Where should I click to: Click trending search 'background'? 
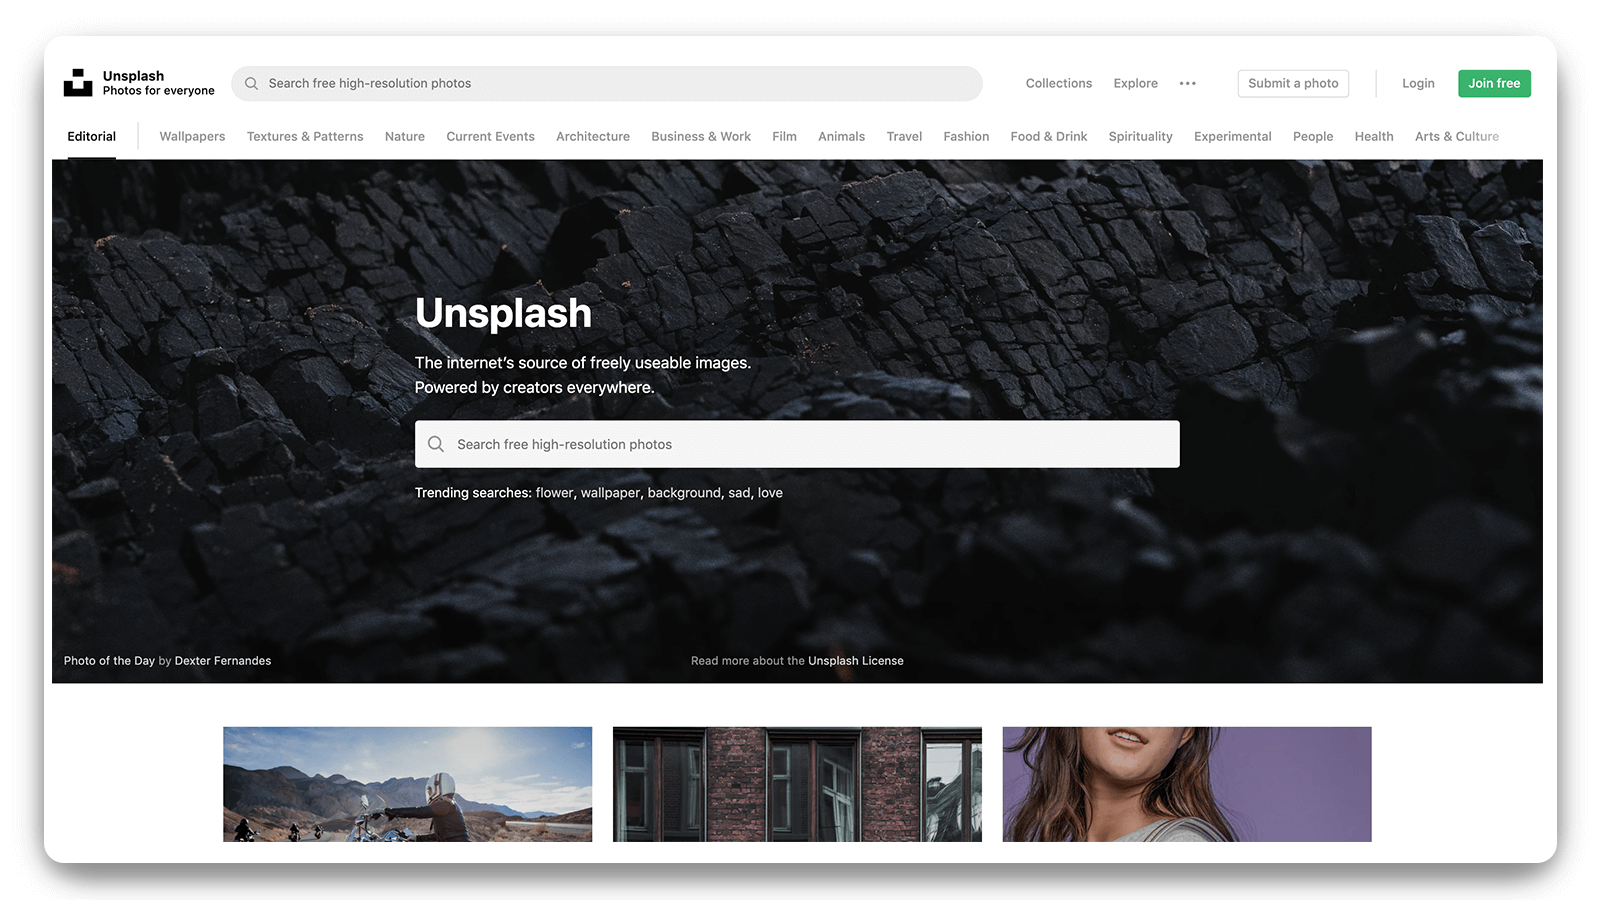pyautogui.click(x=684, y=493)
